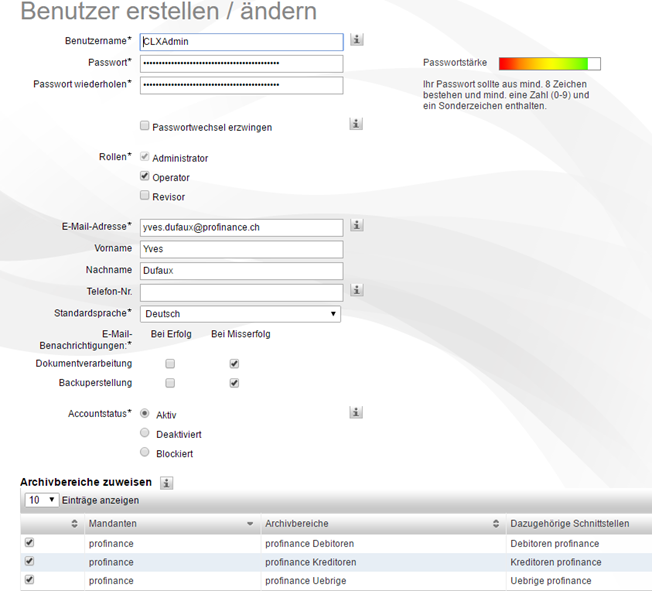Sort by Dazugehörige Schnittstellen column header

point(570,524)
